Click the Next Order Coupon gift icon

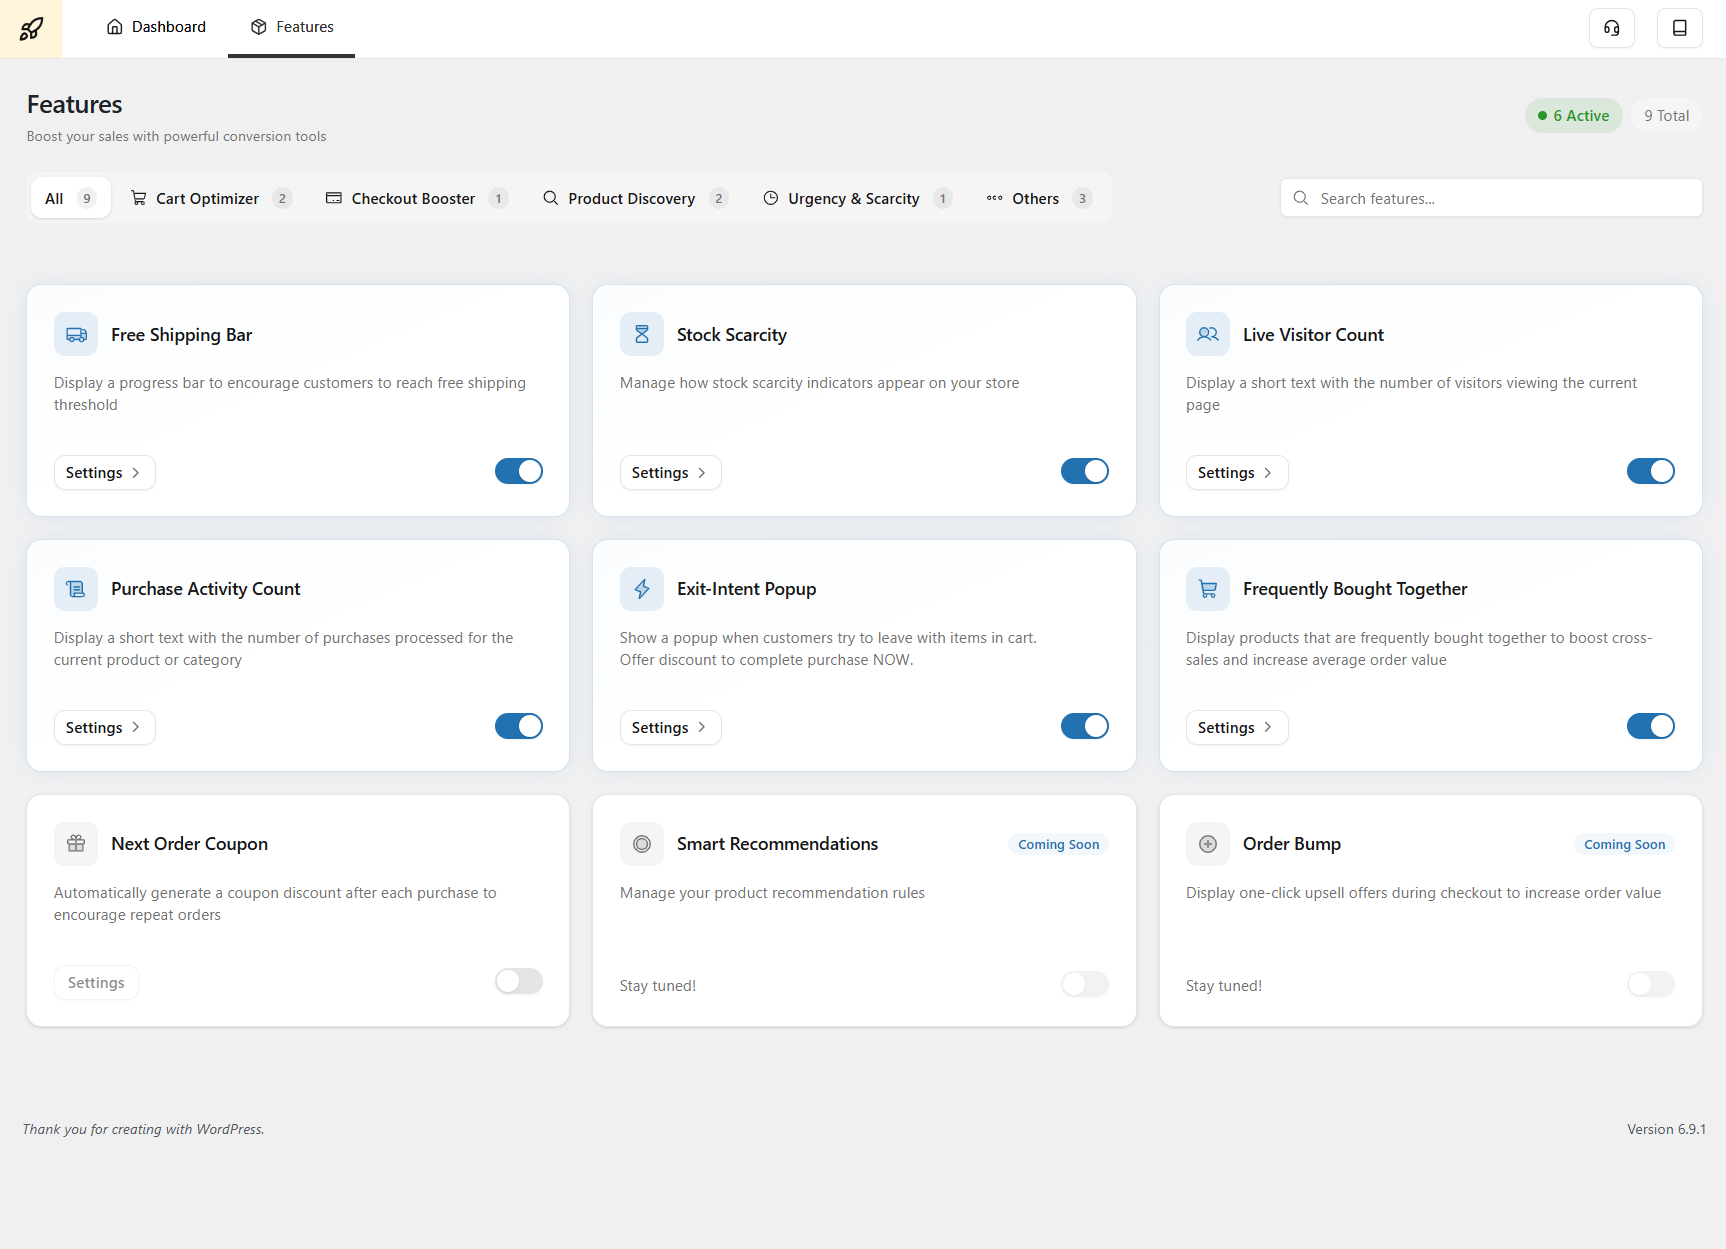76,844
